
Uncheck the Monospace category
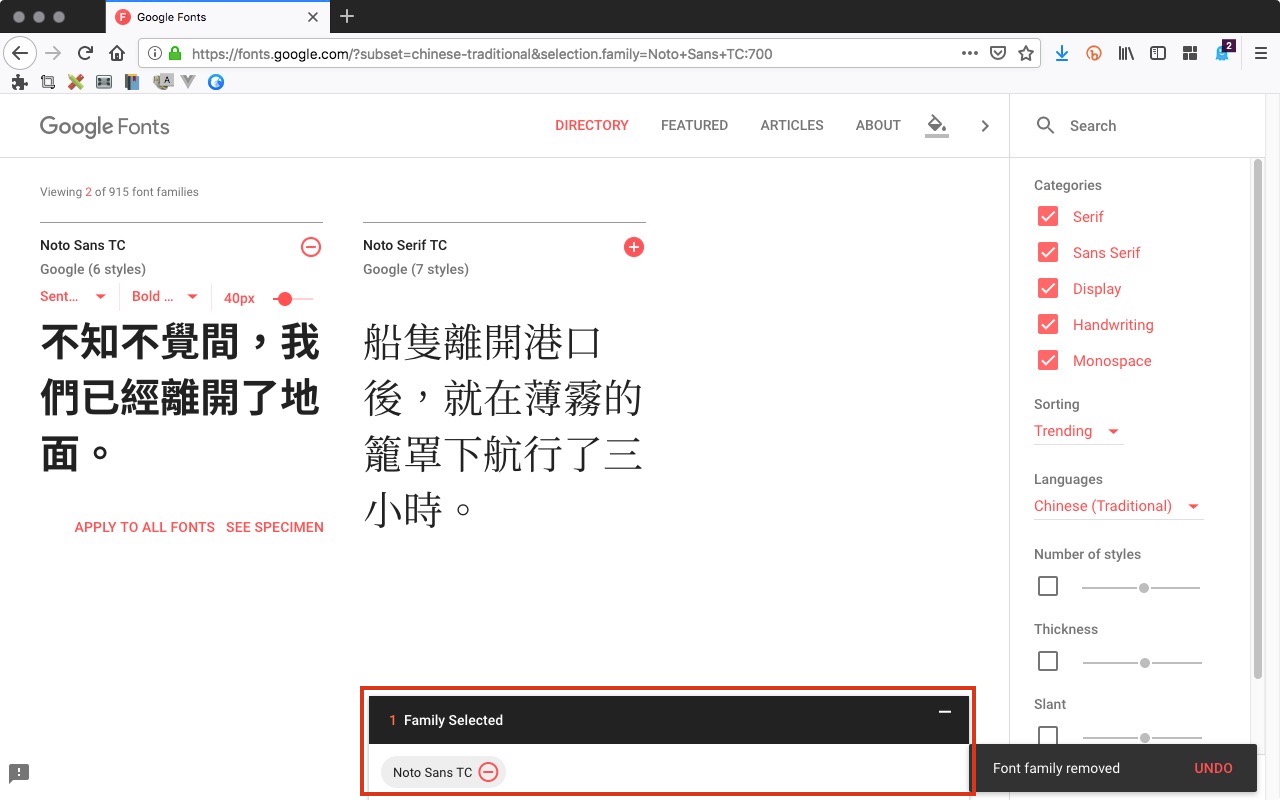(1048, 360)
